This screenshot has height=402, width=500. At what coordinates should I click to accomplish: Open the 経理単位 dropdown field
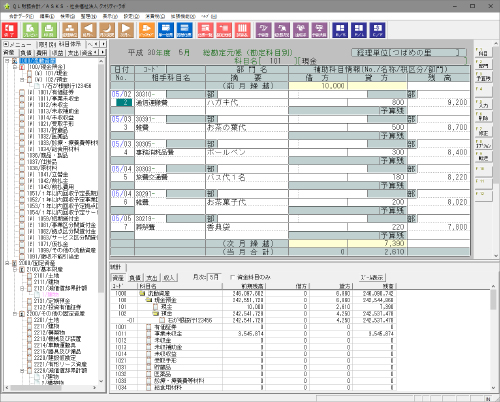[x=409, y=53]
